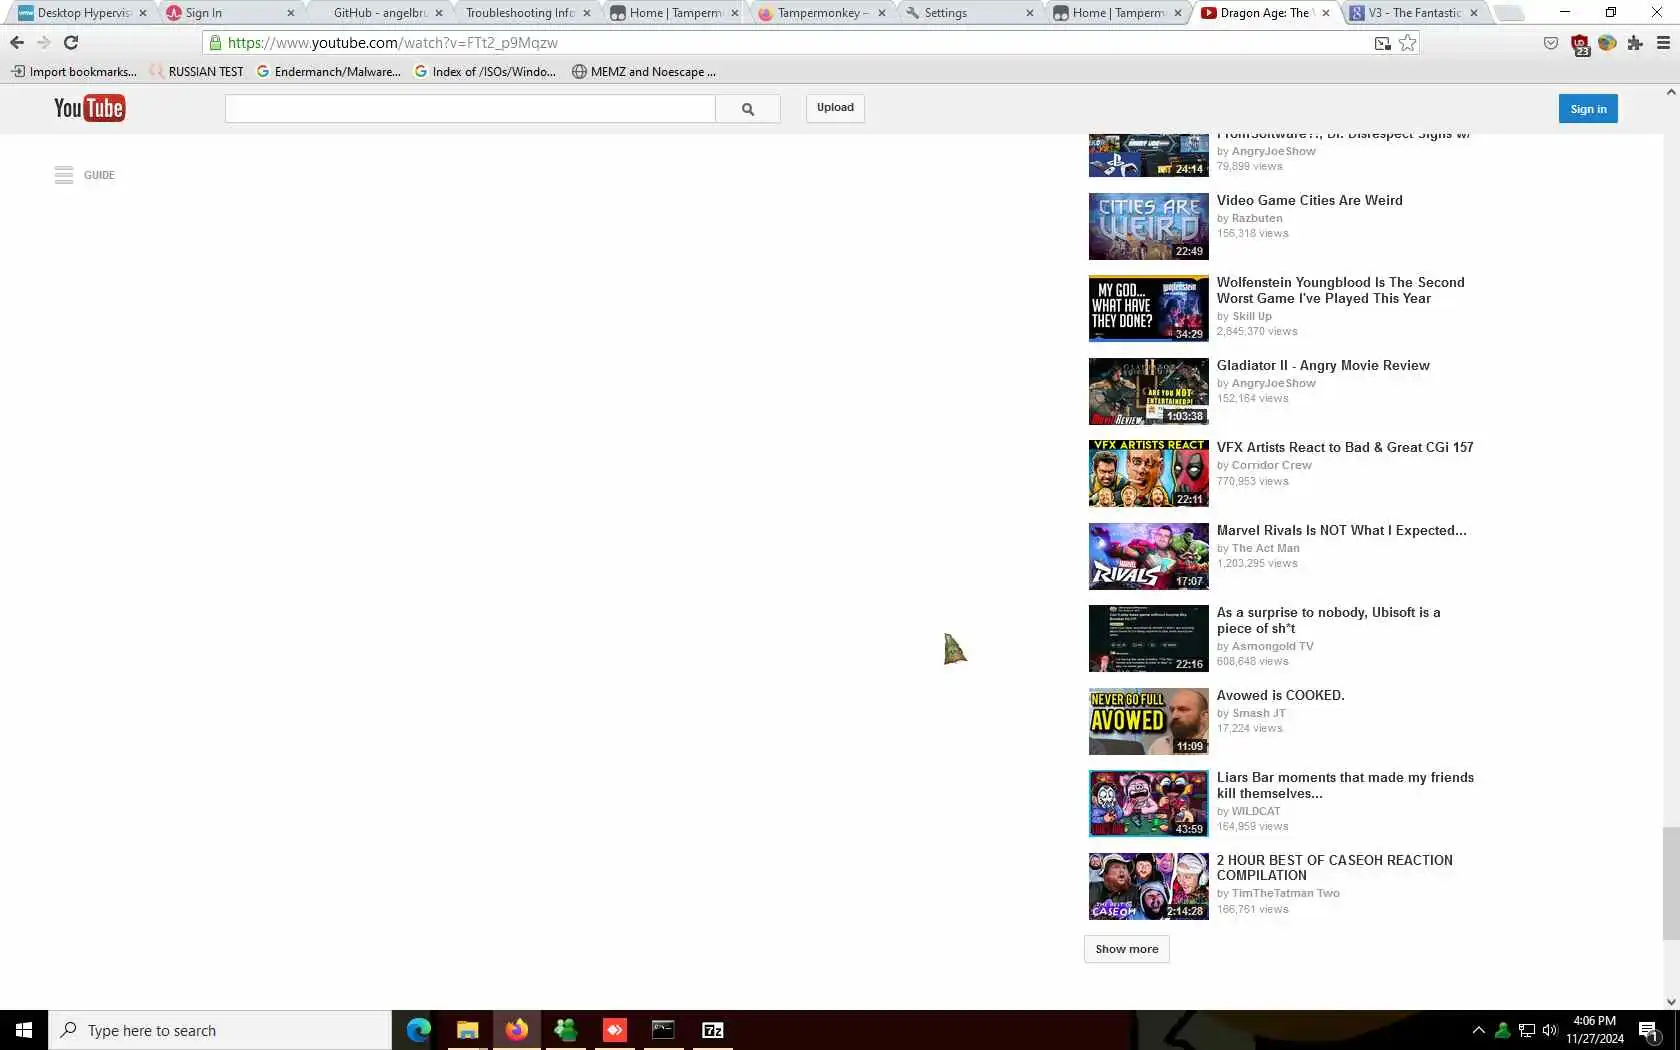Open the translate page icon in address bar

pyautogui.click(x=1382, y=43)
